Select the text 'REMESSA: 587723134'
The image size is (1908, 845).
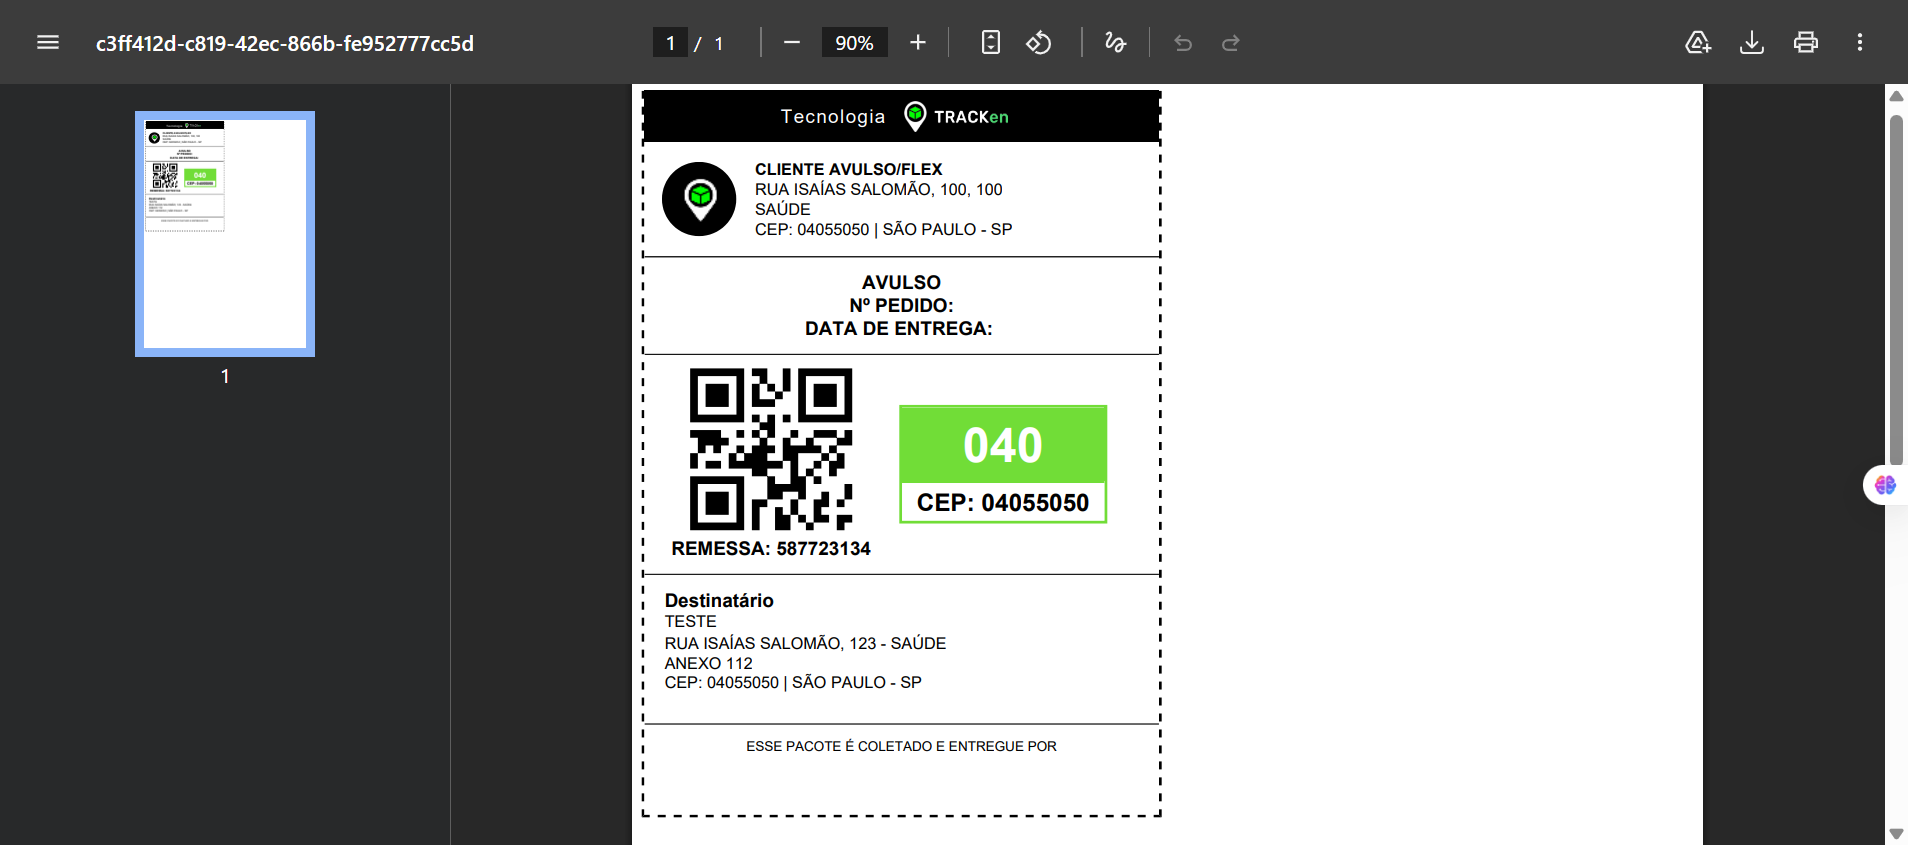click(x=771, y=549)
